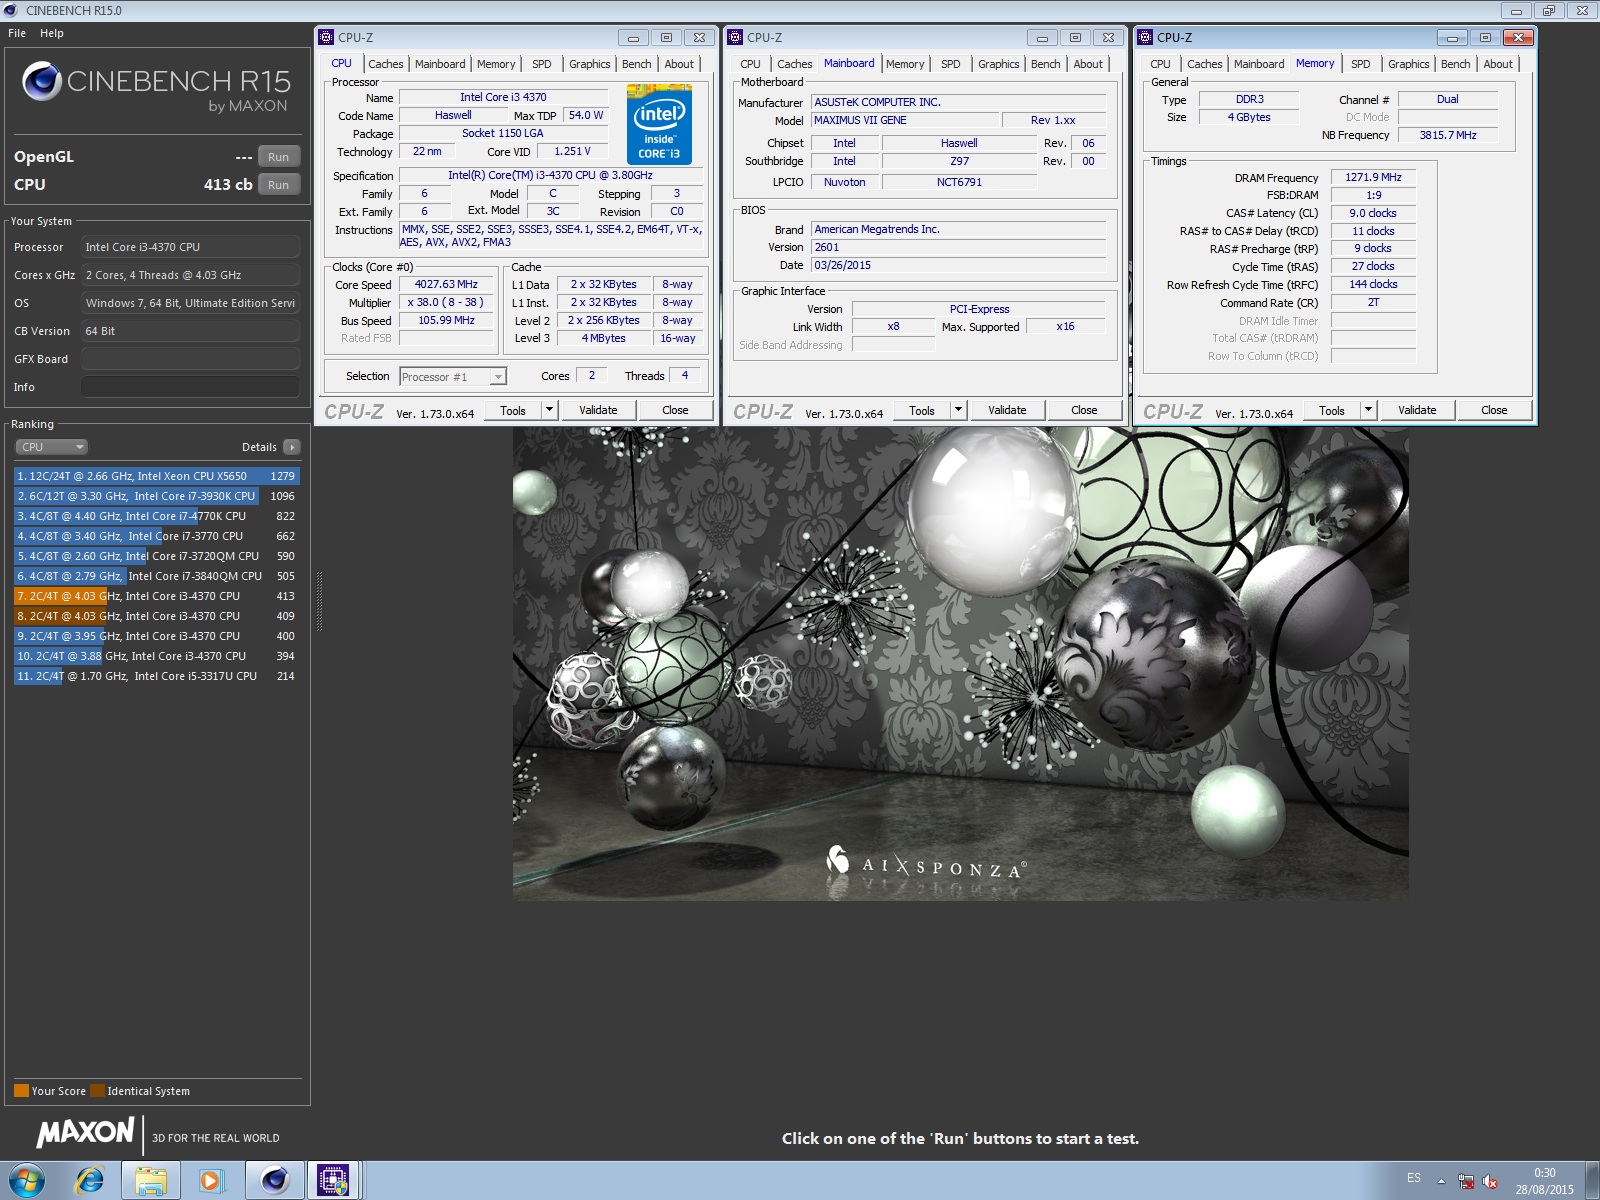The image size is (1600, 1200).
Task: Click the Core Speed 4027.63 MHz value
Action: 446,284
